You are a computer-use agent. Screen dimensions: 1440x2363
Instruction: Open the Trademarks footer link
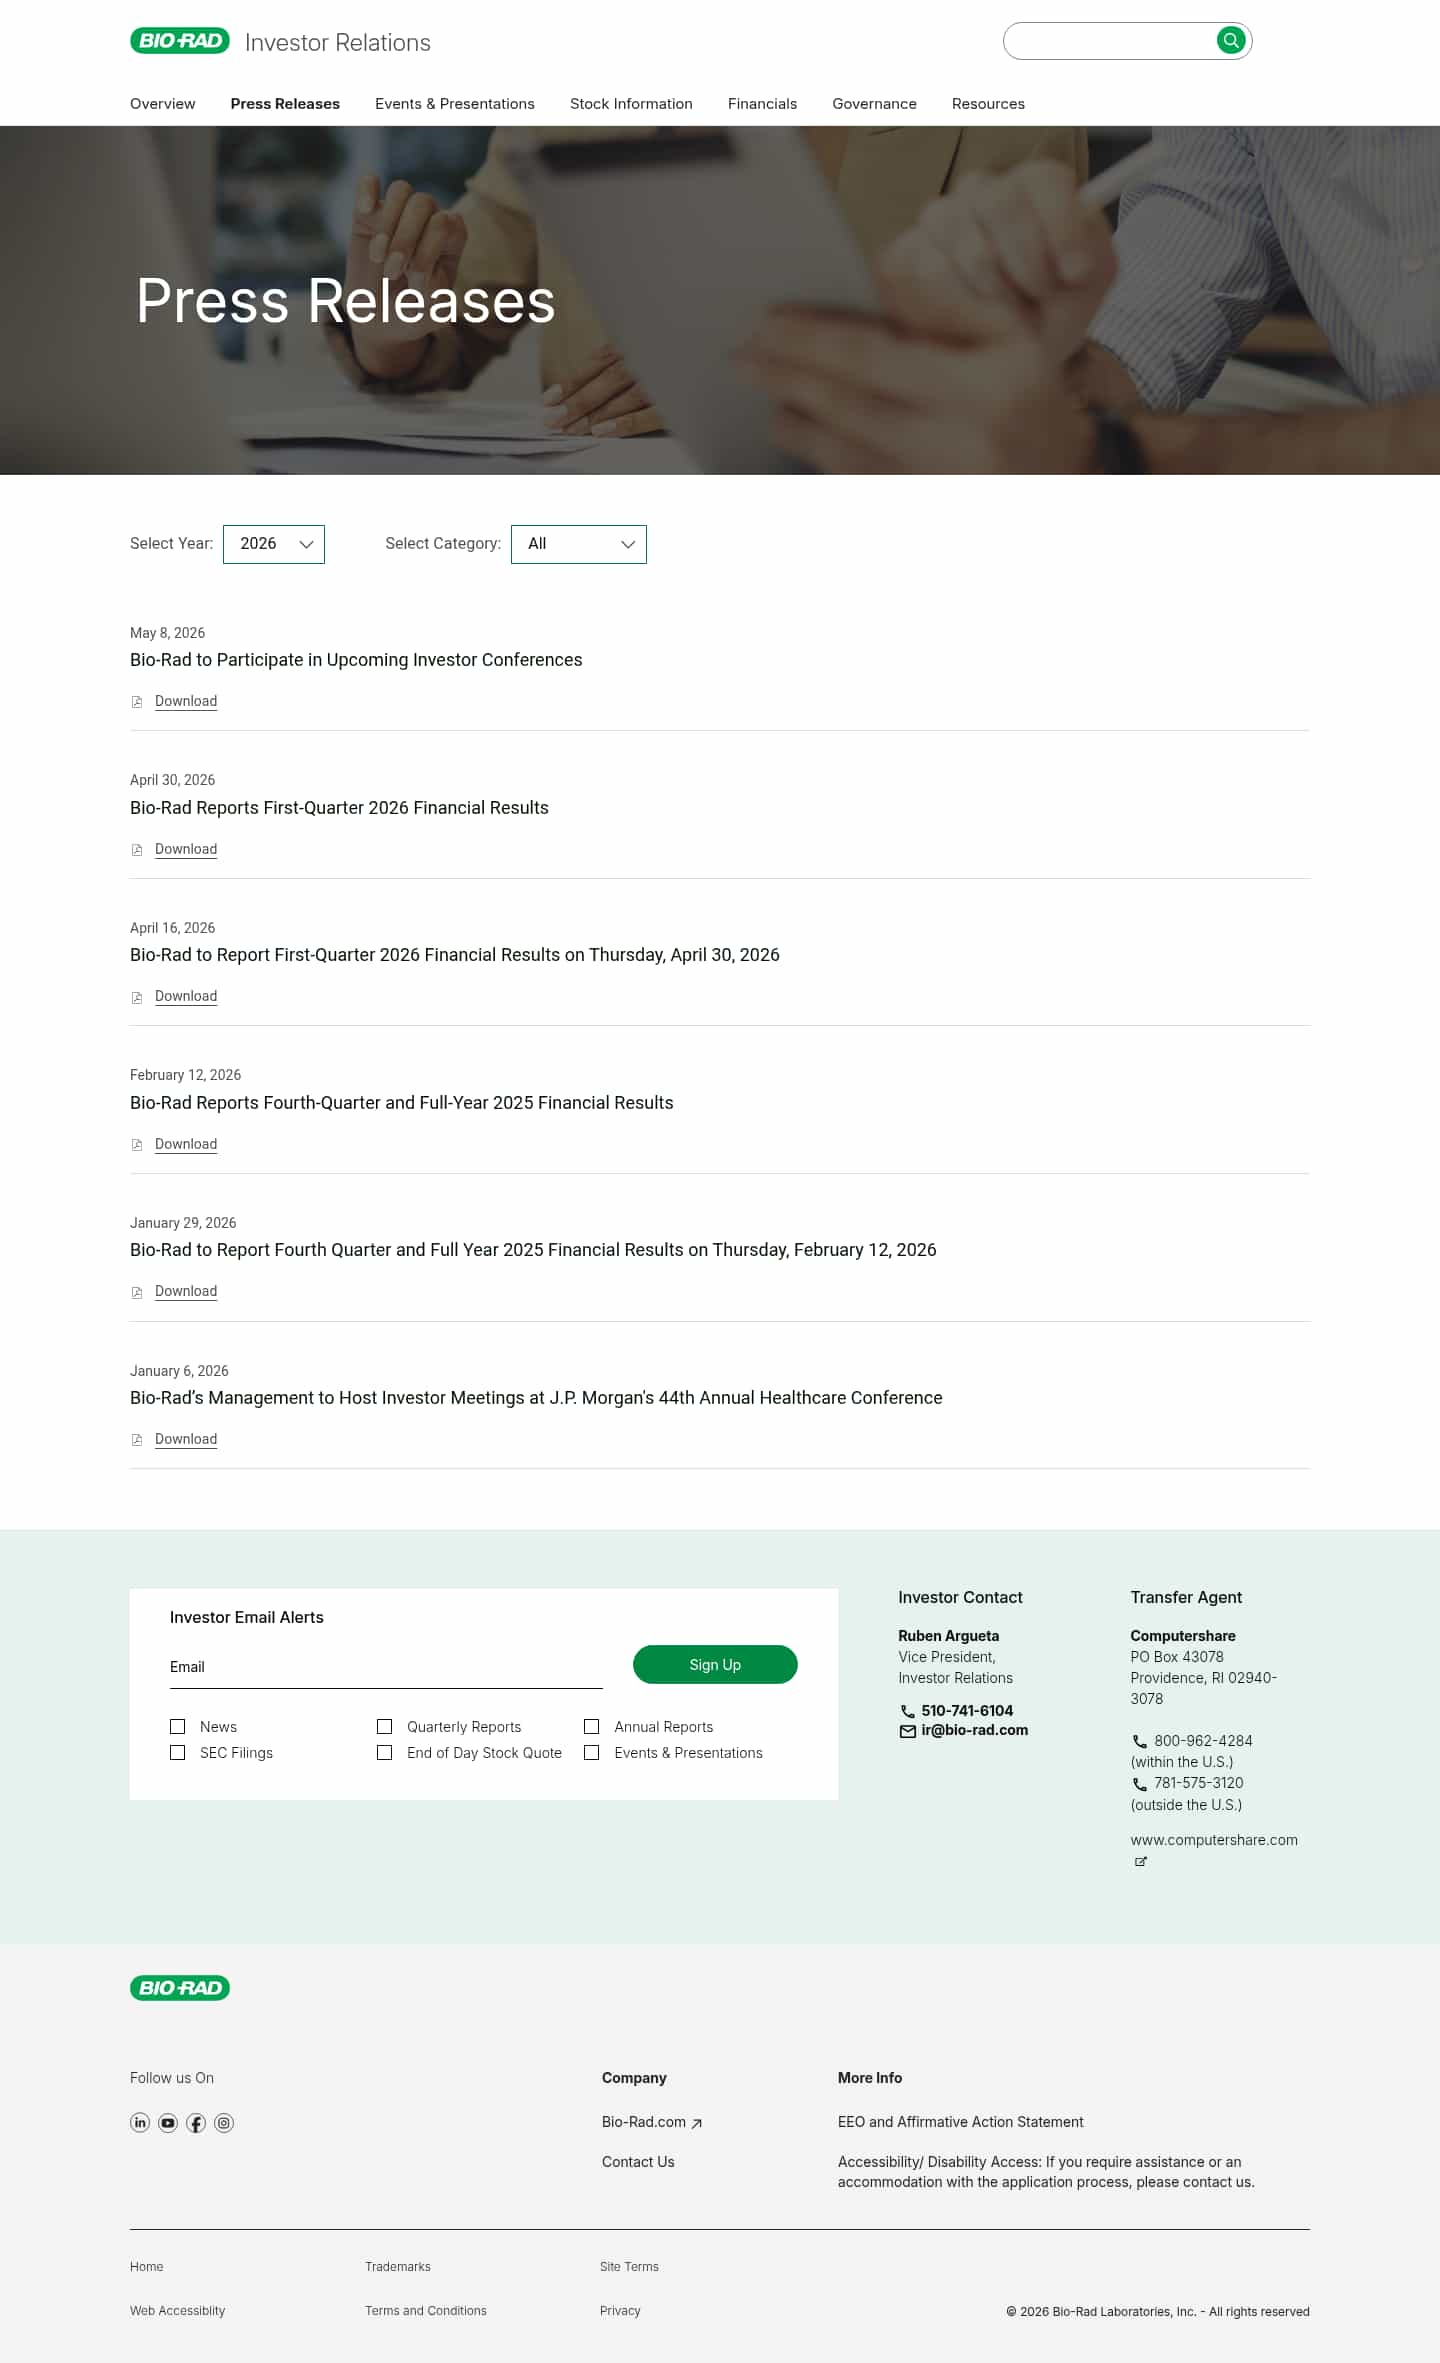click(x=397, y=2267)
